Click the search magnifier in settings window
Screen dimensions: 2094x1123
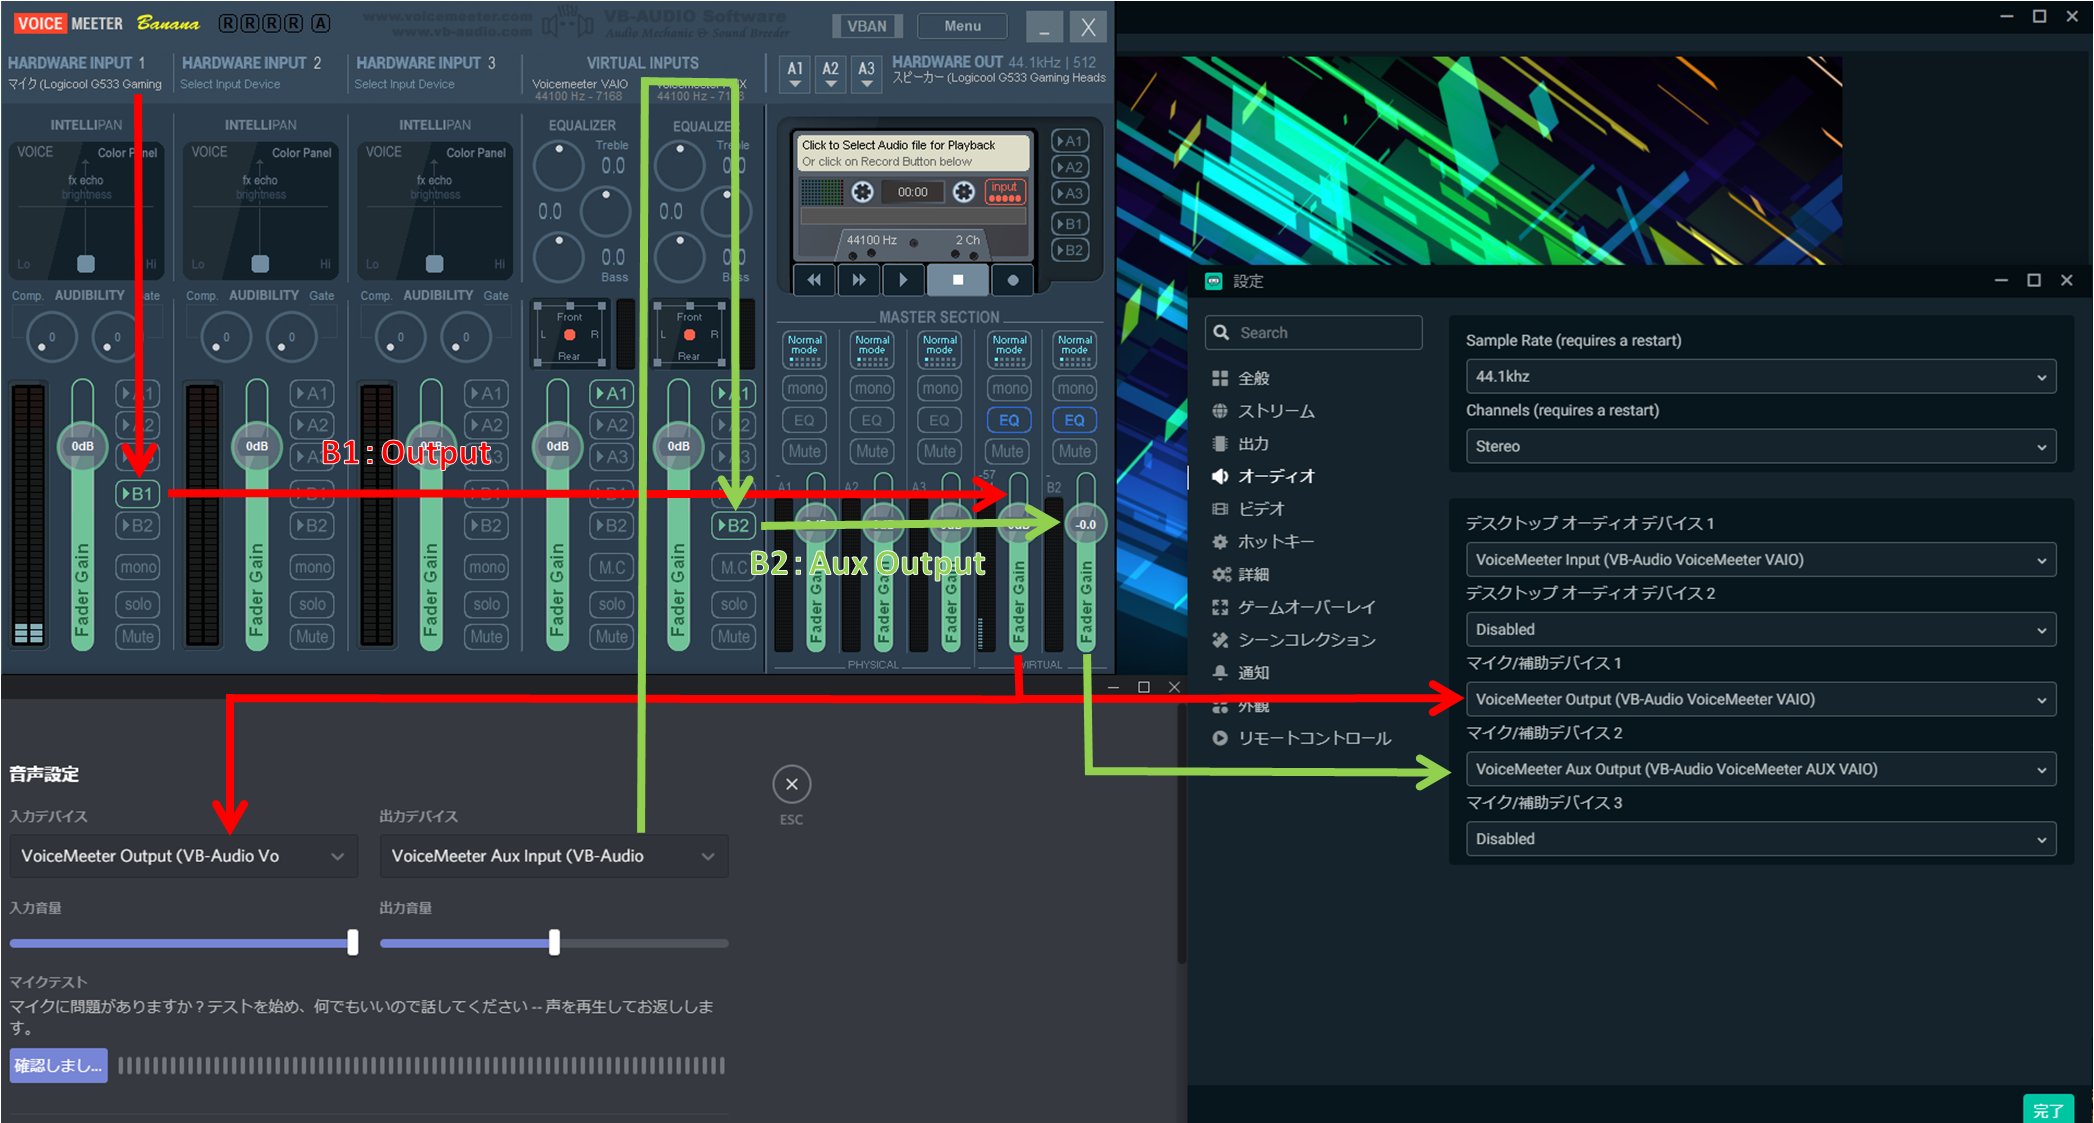tap(1221, 333)
